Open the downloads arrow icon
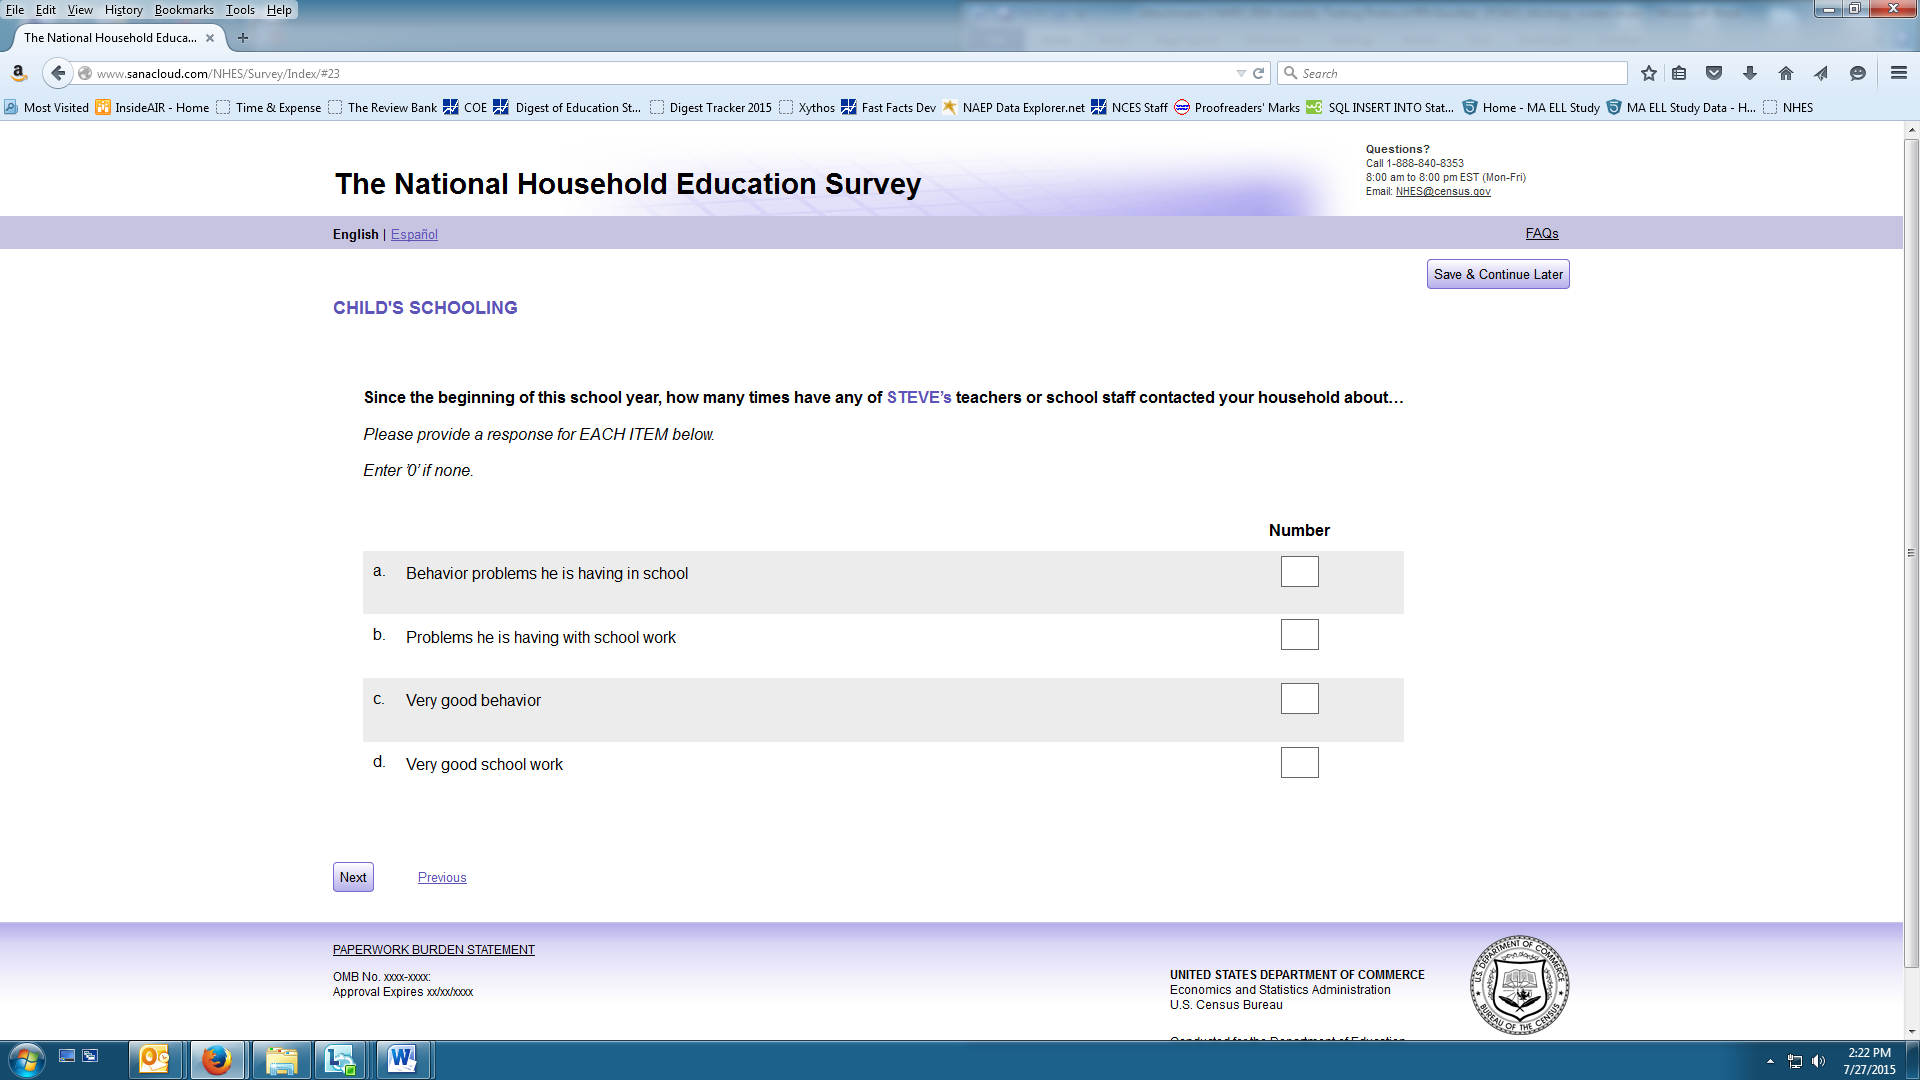The image size is (1920, 1080). point(1750,73)
